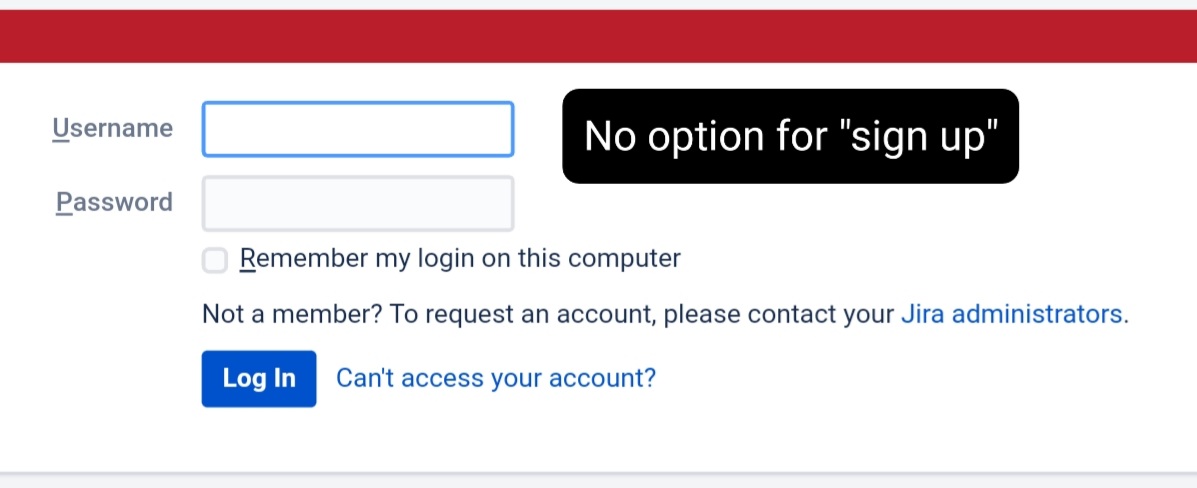Click the Username input field
Screen dimensions: 1197x488
(358, 129)
